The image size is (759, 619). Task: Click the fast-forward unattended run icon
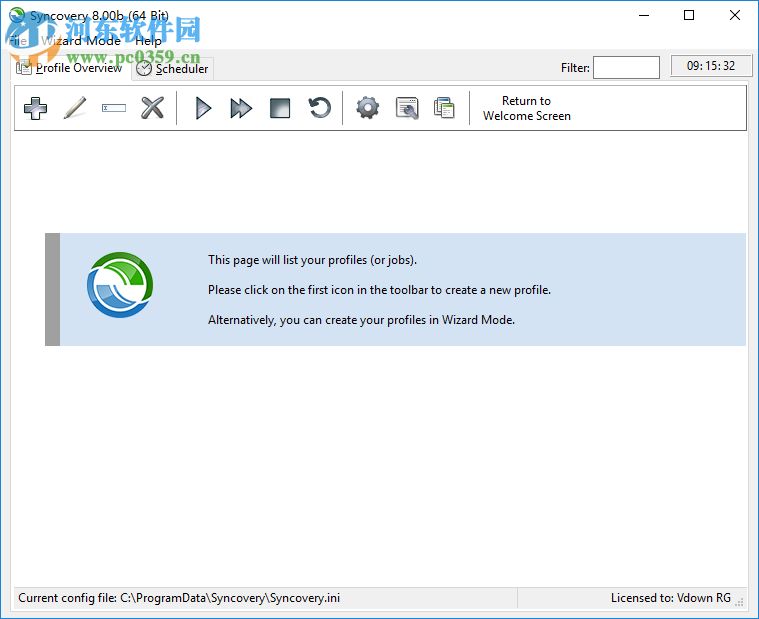pyautogui.click(x=241, y=108)
